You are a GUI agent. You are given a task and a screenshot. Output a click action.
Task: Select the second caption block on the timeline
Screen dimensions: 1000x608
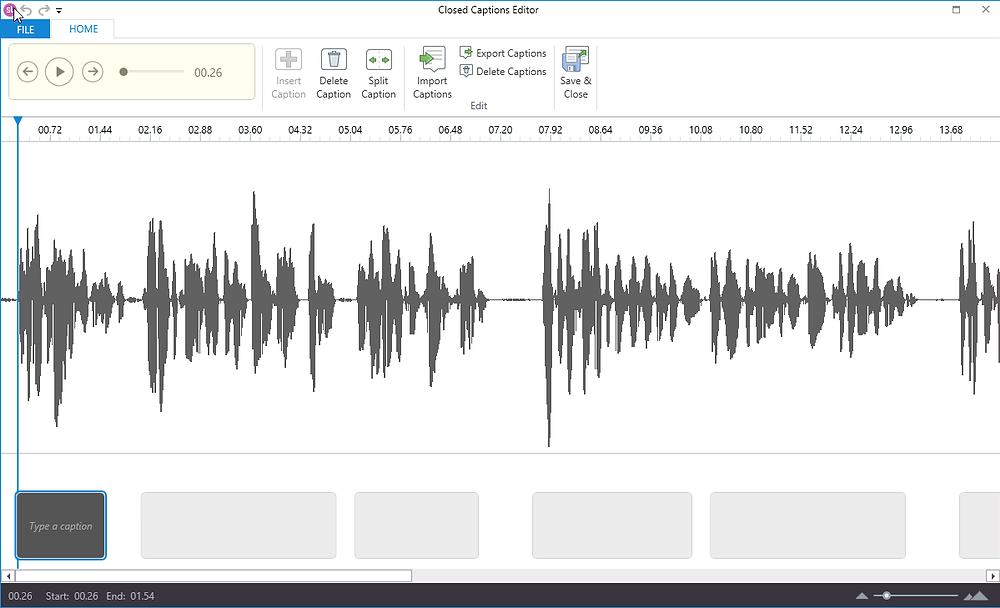click(239, 526)
